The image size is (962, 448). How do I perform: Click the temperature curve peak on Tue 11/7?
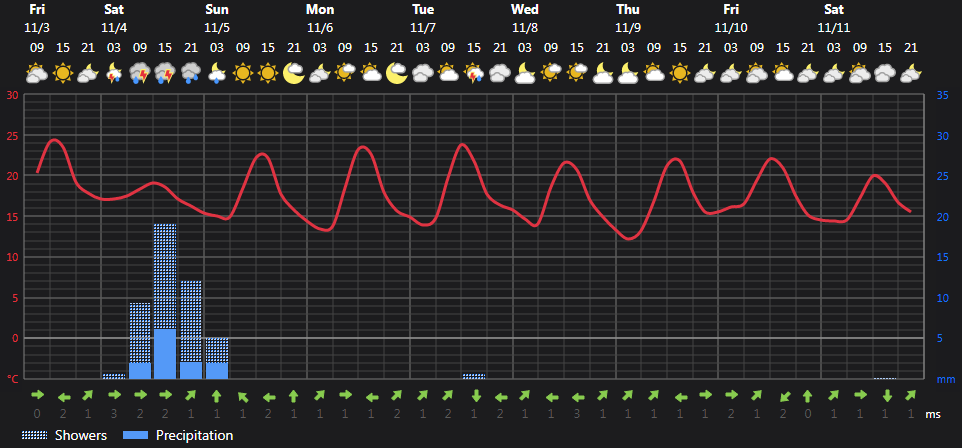462,145
